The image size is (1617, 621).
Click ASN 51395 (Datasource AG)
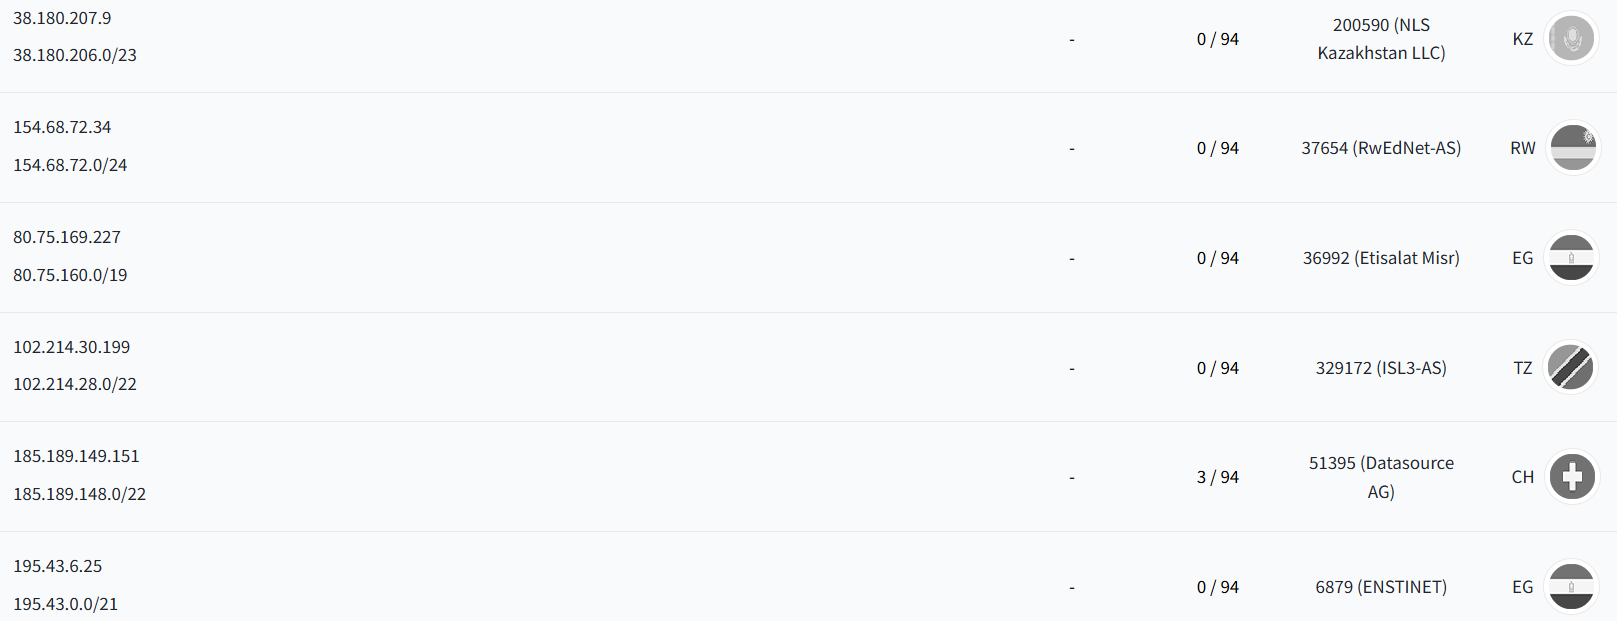coord(1381,477)
